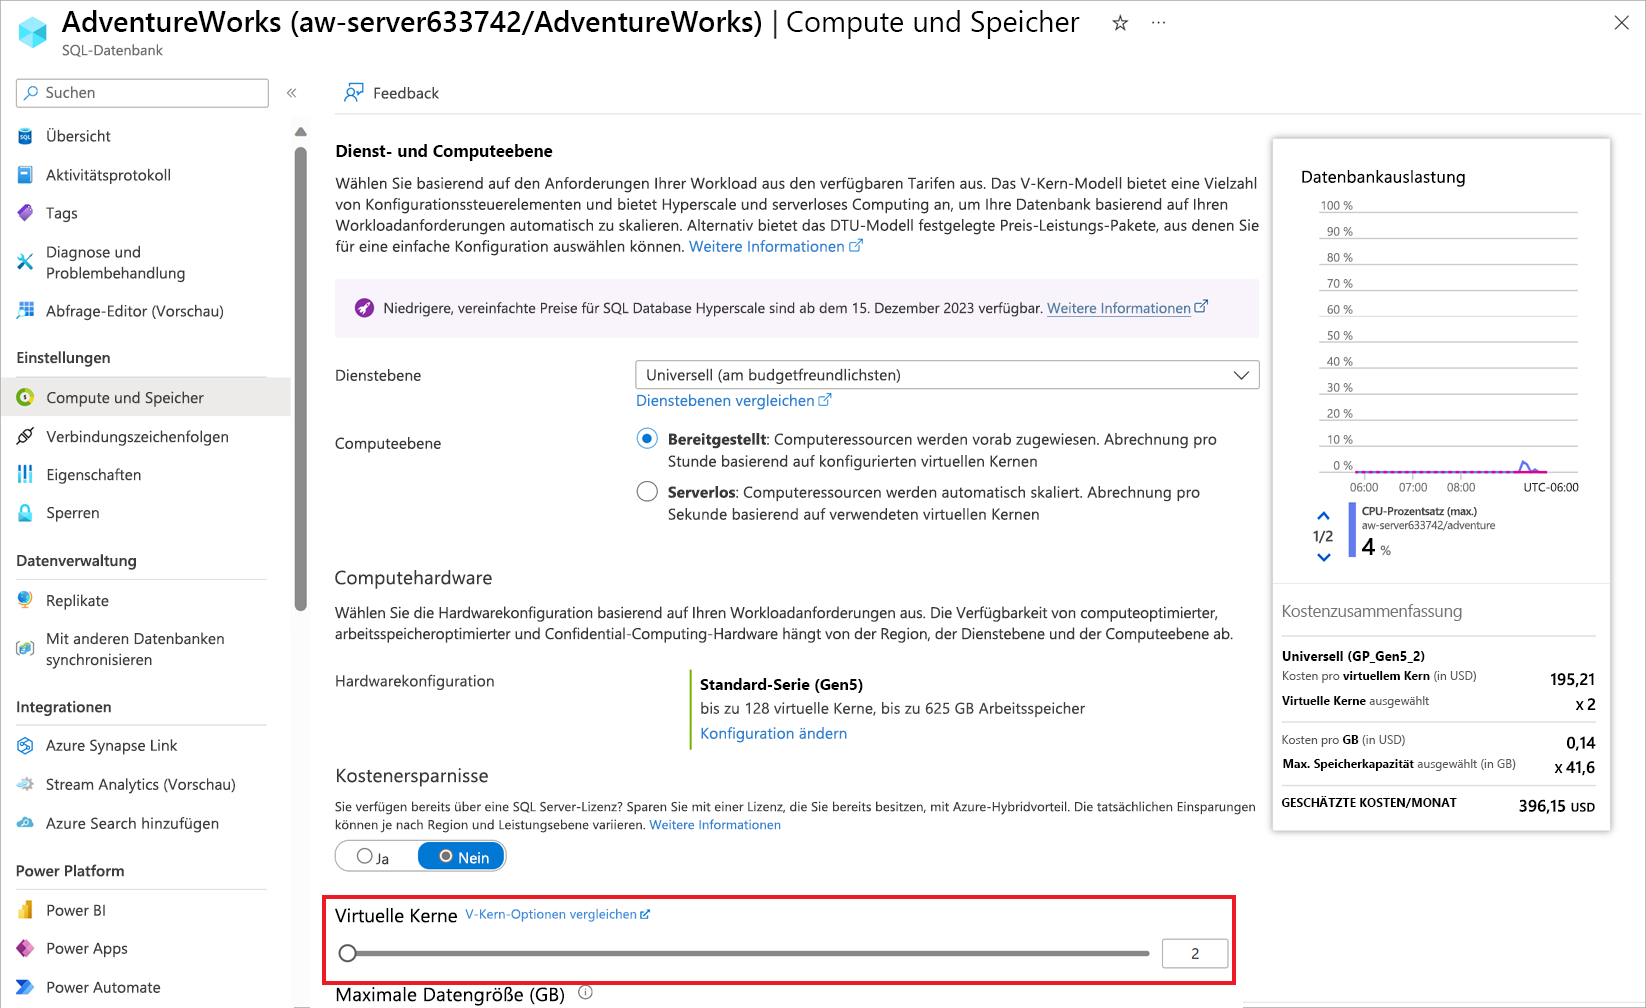Open Weitere Informationen link under Kostenersparnisse
1646x1008 pixels.
coord(715,825)
